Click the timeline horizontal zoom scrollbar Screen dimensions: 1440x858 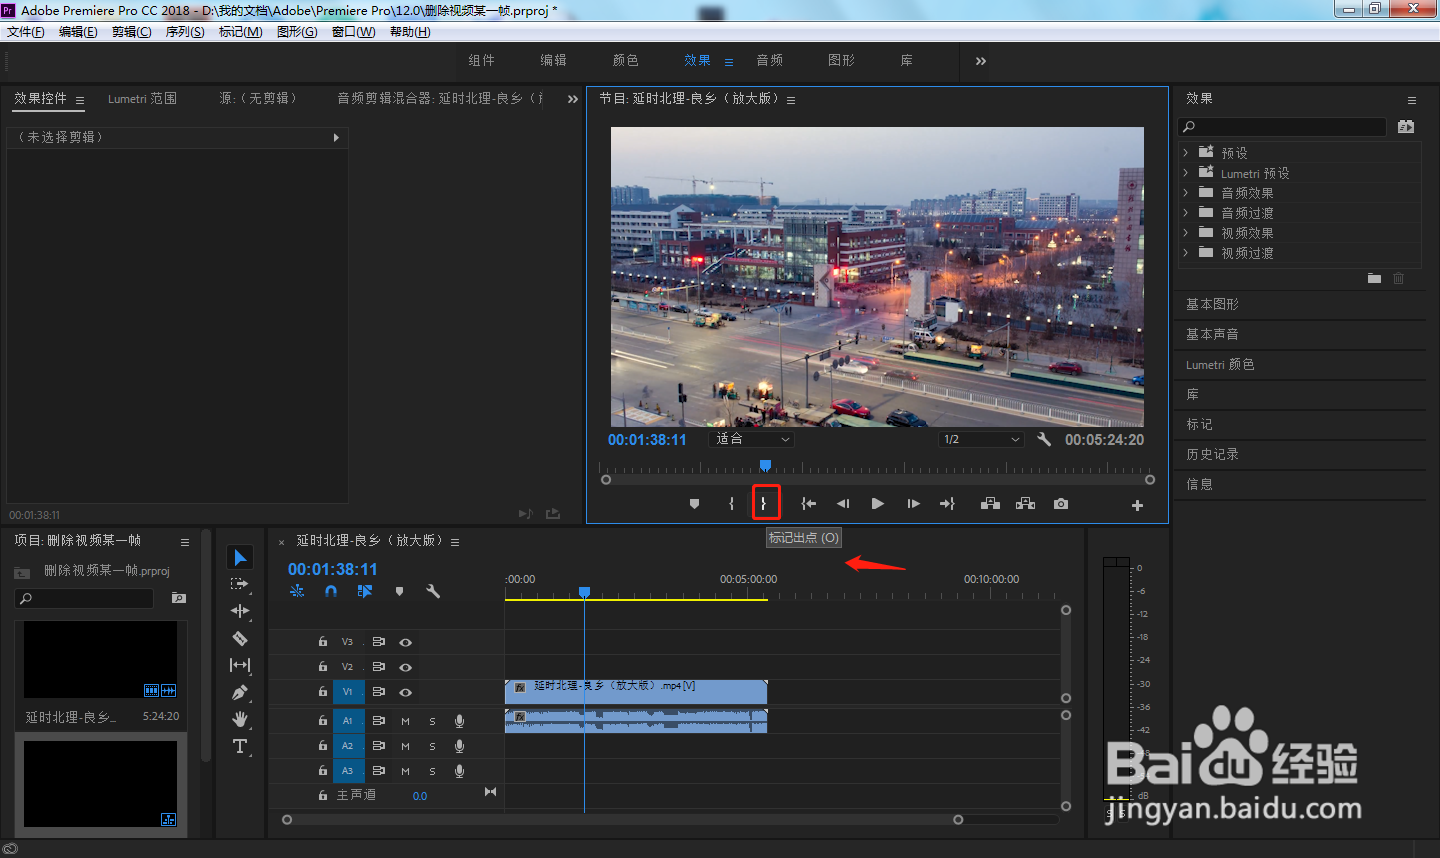pos(622,820)
